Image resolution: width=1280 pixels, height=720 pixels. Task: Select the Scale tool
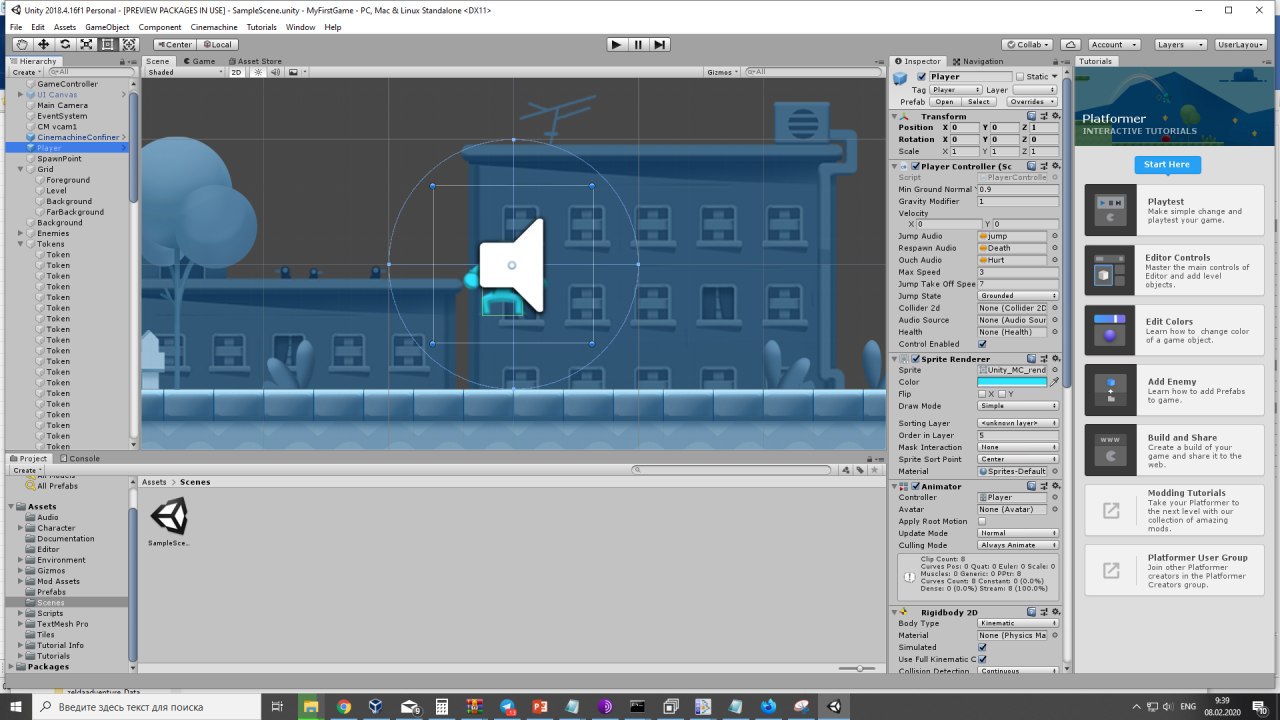coord(87,44)
